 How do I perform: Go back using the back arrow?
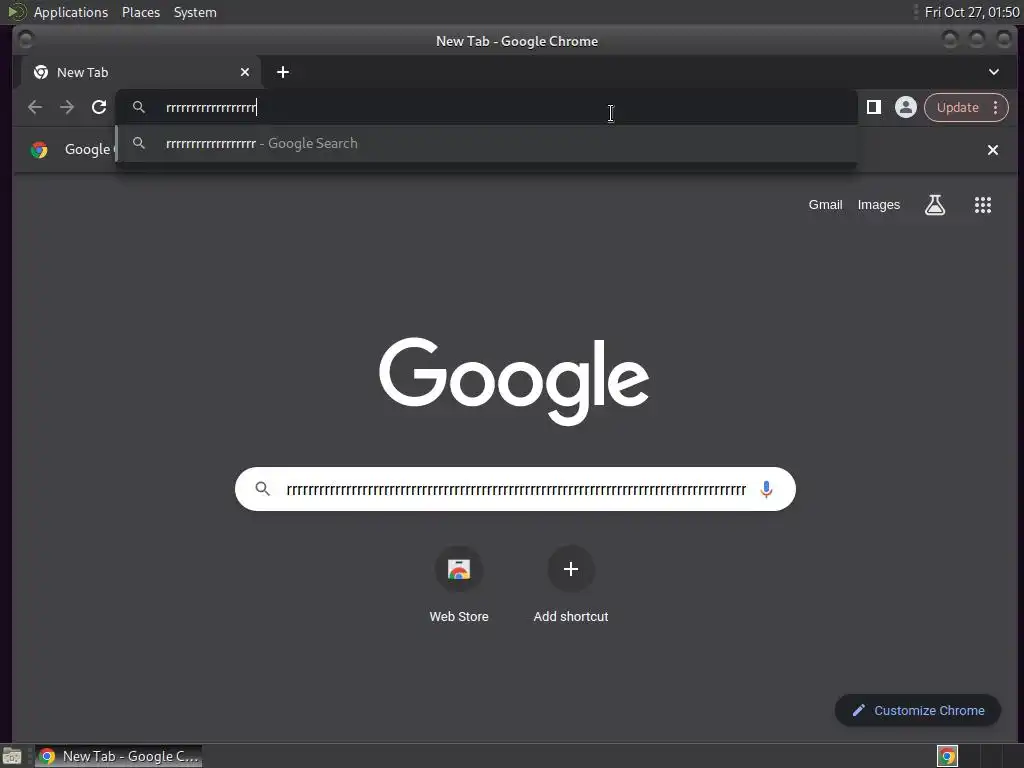coord(35,107)
